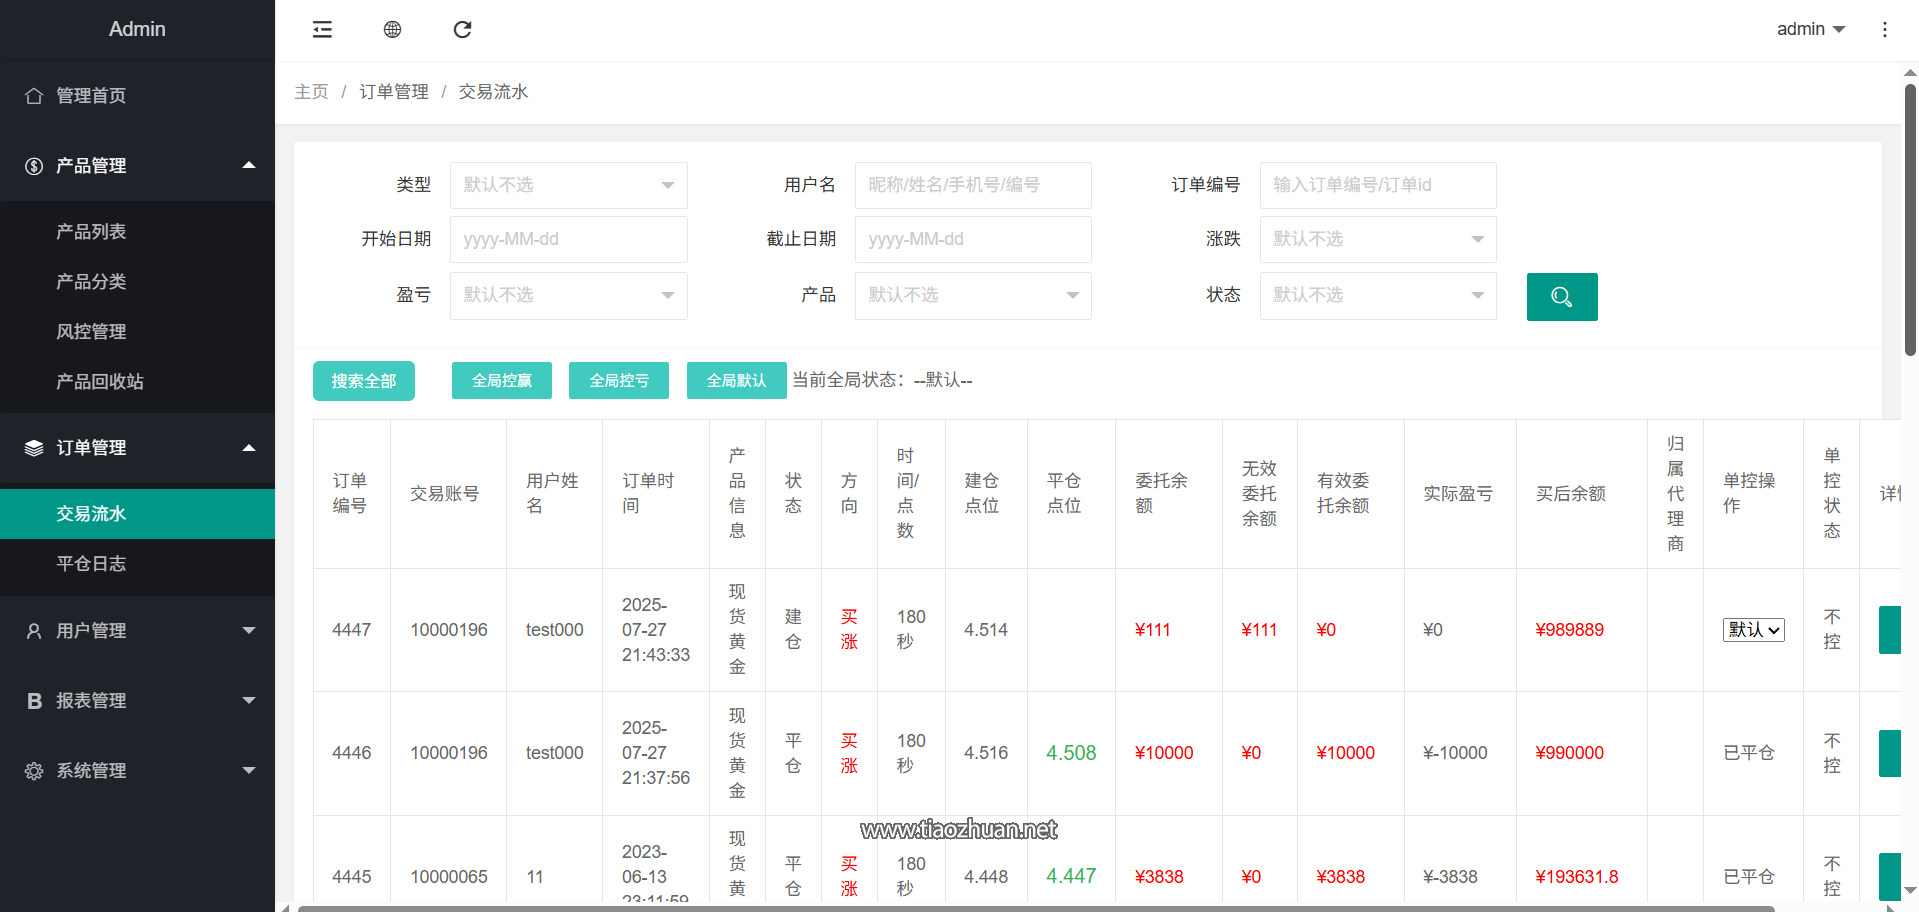Viewport: 1919px width, 912px height.
Task: Click 平仓点位 value 4.508
Action: point(1071,753)
